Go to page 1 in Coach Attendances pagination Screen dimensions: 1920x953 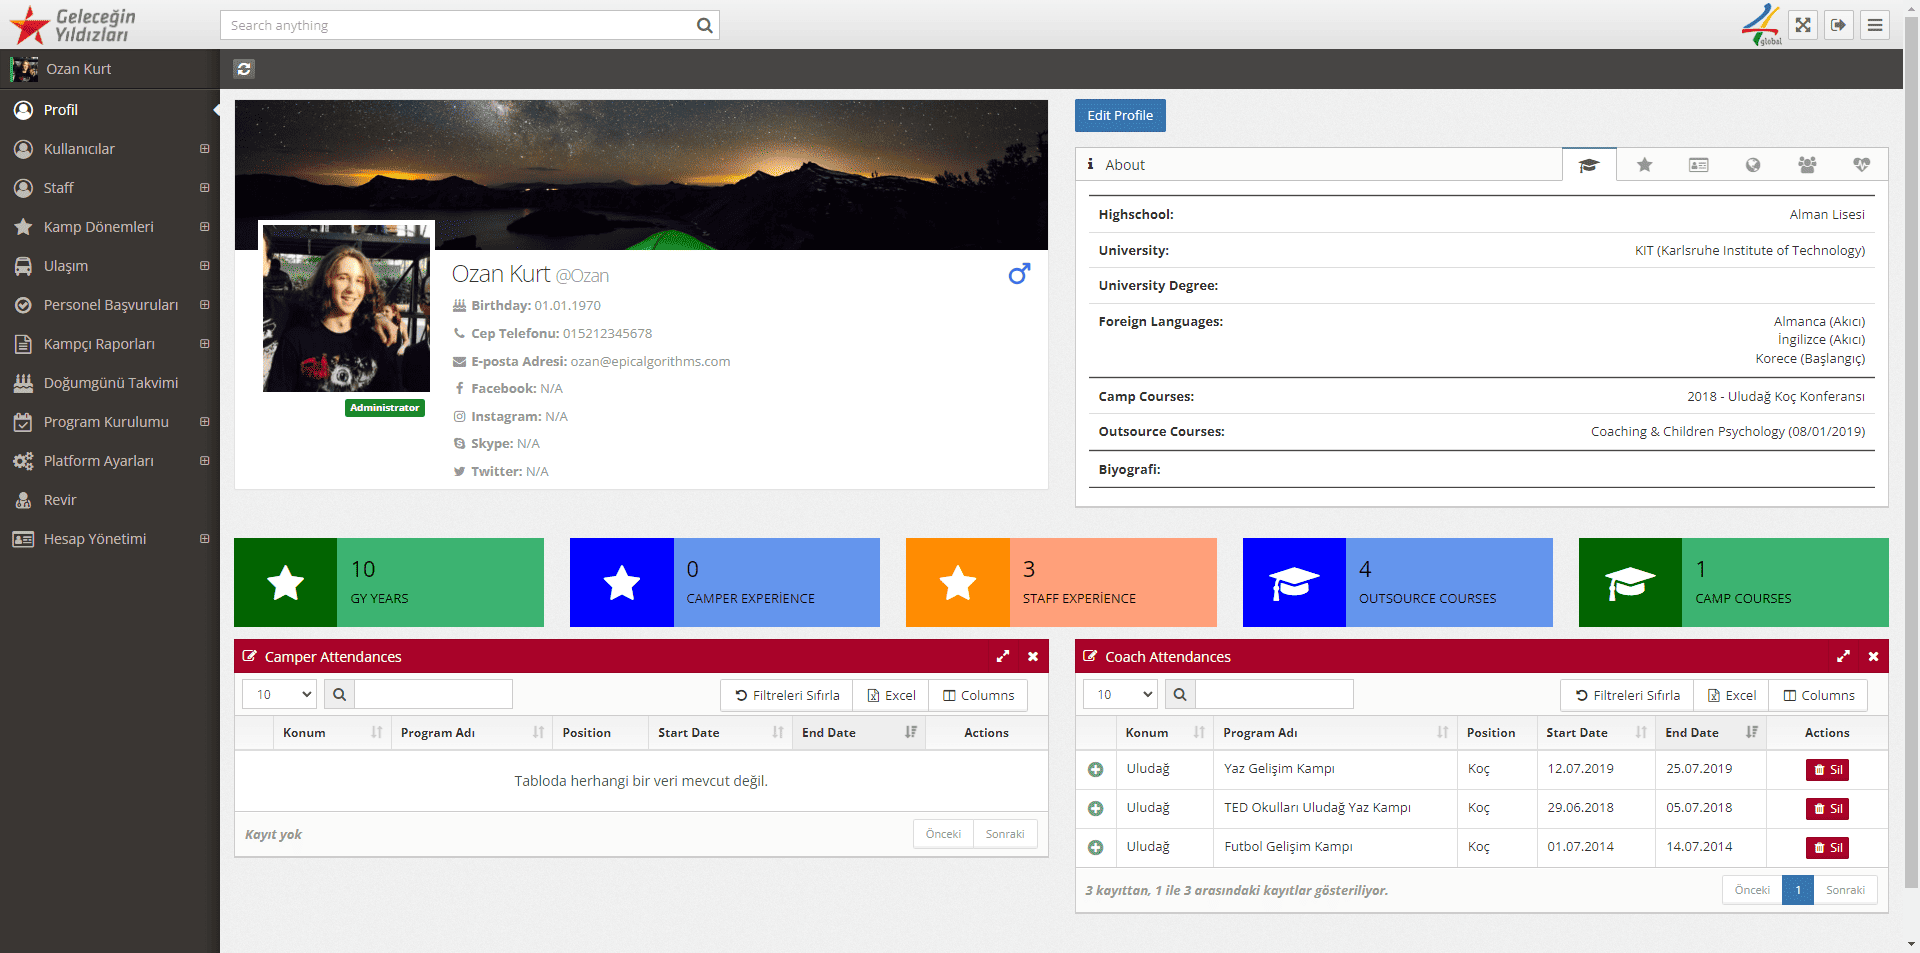[1798, 890]
